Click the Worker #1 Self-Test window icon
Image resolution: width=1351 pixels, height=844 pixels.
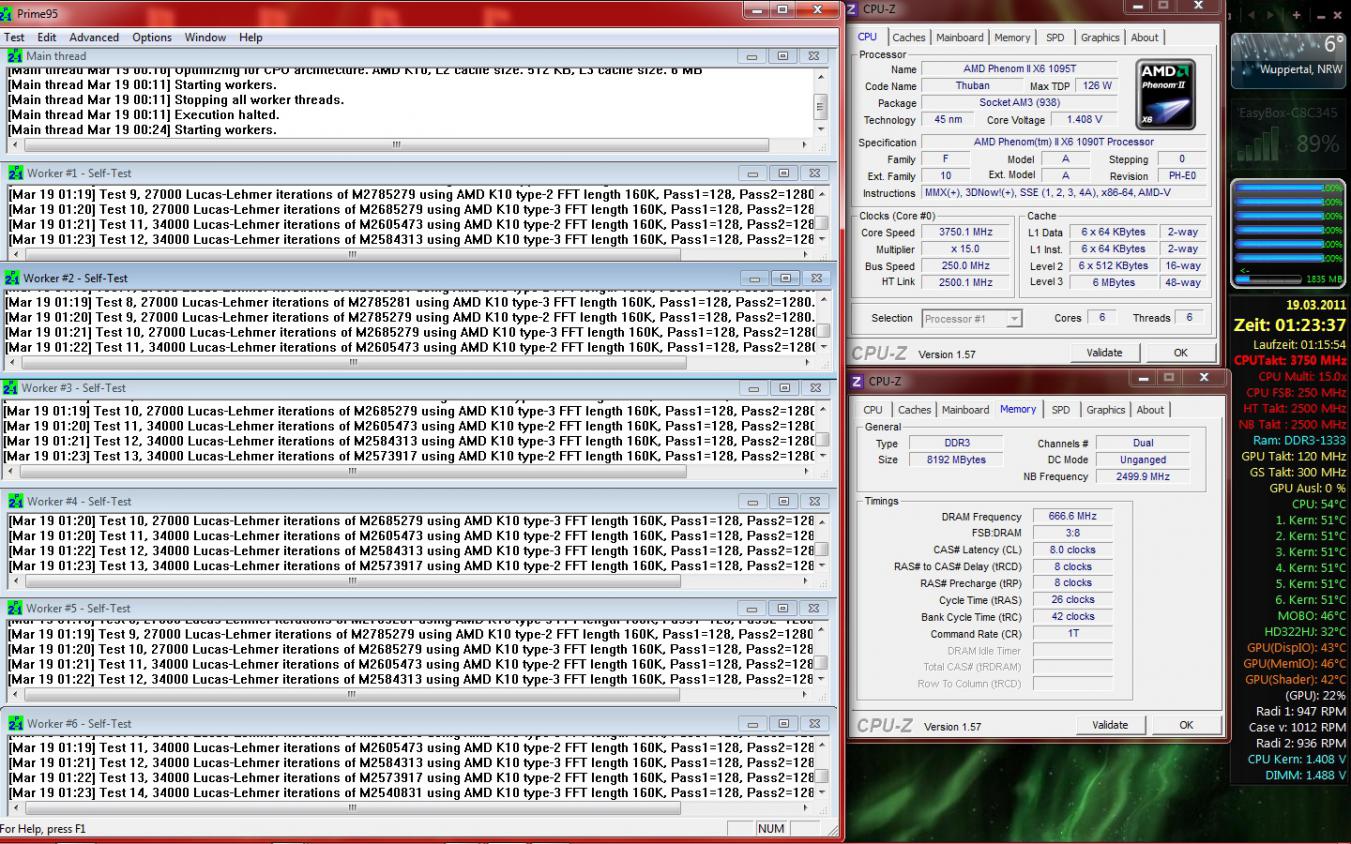pyautogui.click(x=15, y=173)
